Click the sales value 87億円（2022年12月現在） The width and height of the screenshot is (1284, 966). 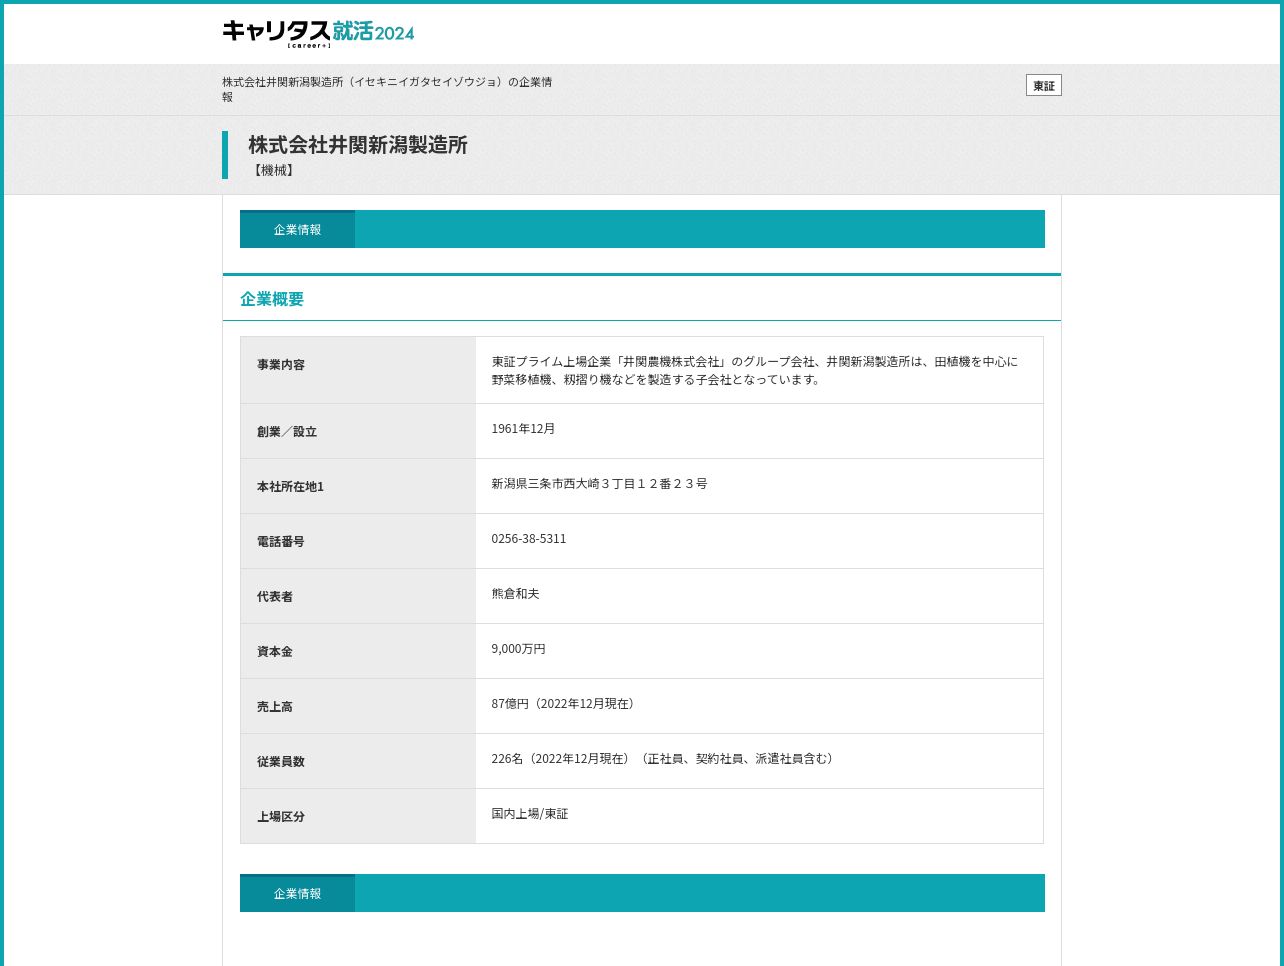coord(565,704)
